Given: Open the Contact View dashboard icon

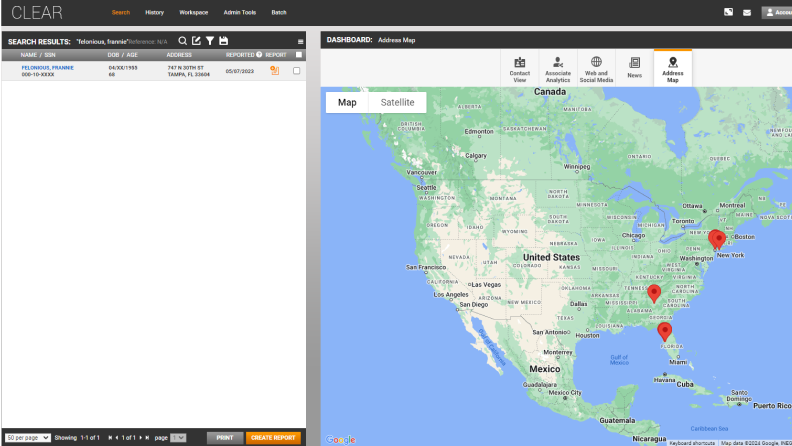Looking at the screenshot, I should (x=519, y=68).
